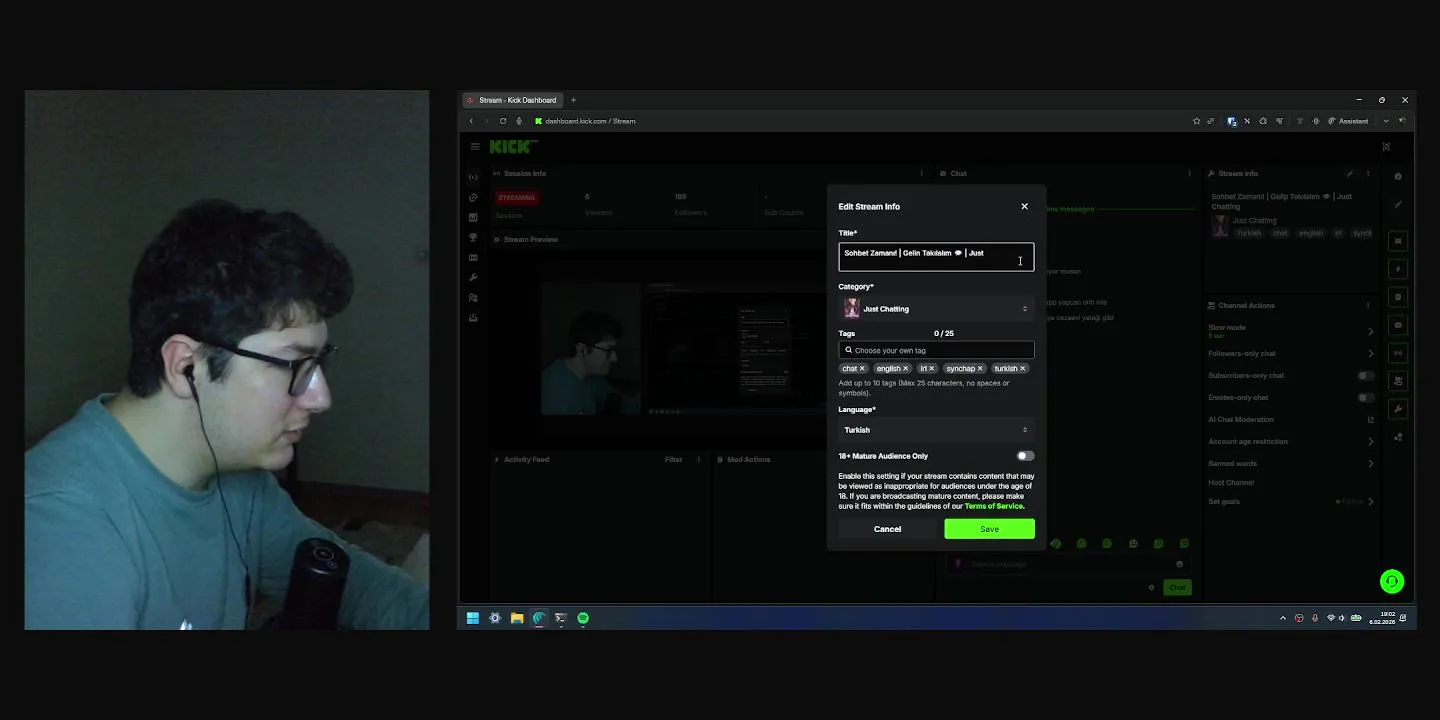Remove the synchap tag
The width and height of the screenshot is (1440, 720).
(980, 368)
